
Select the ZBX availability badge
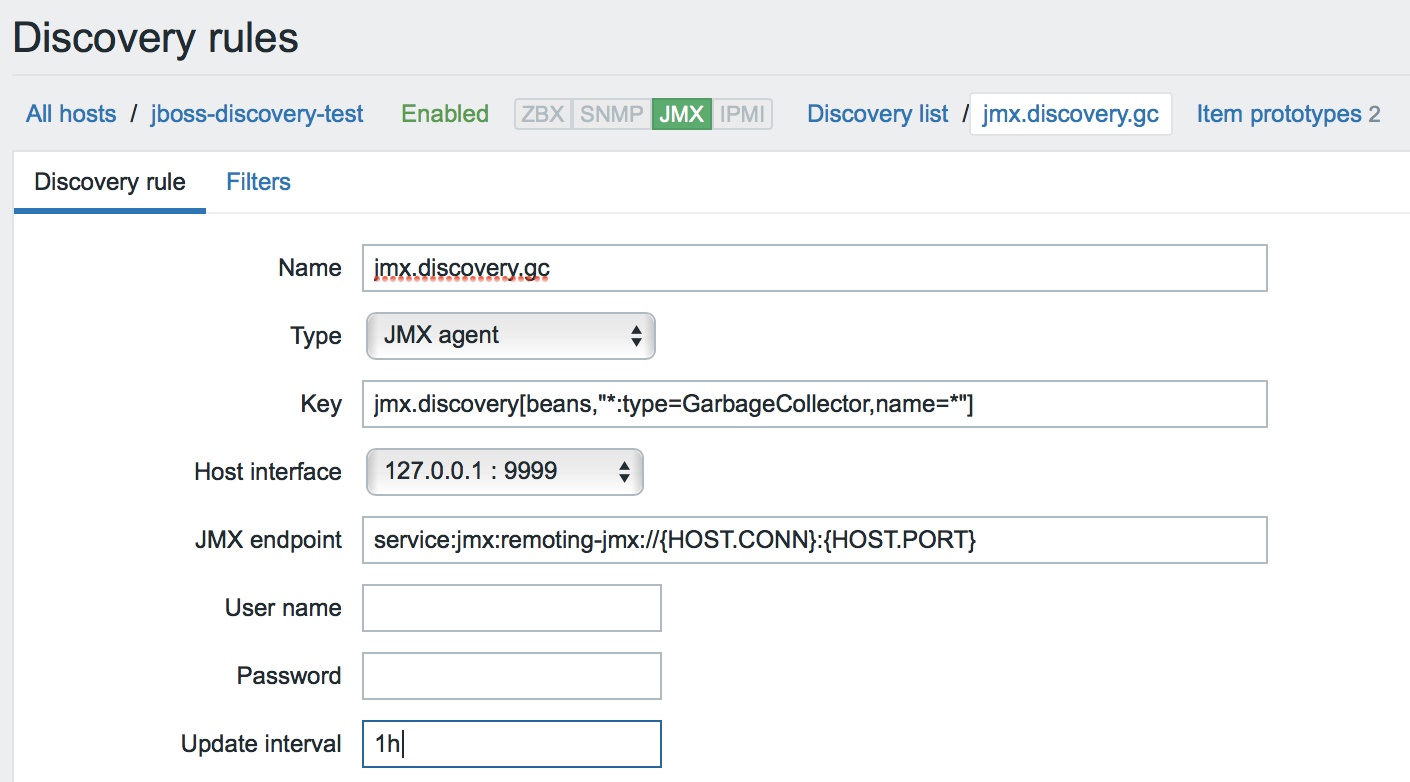point(542,114)
